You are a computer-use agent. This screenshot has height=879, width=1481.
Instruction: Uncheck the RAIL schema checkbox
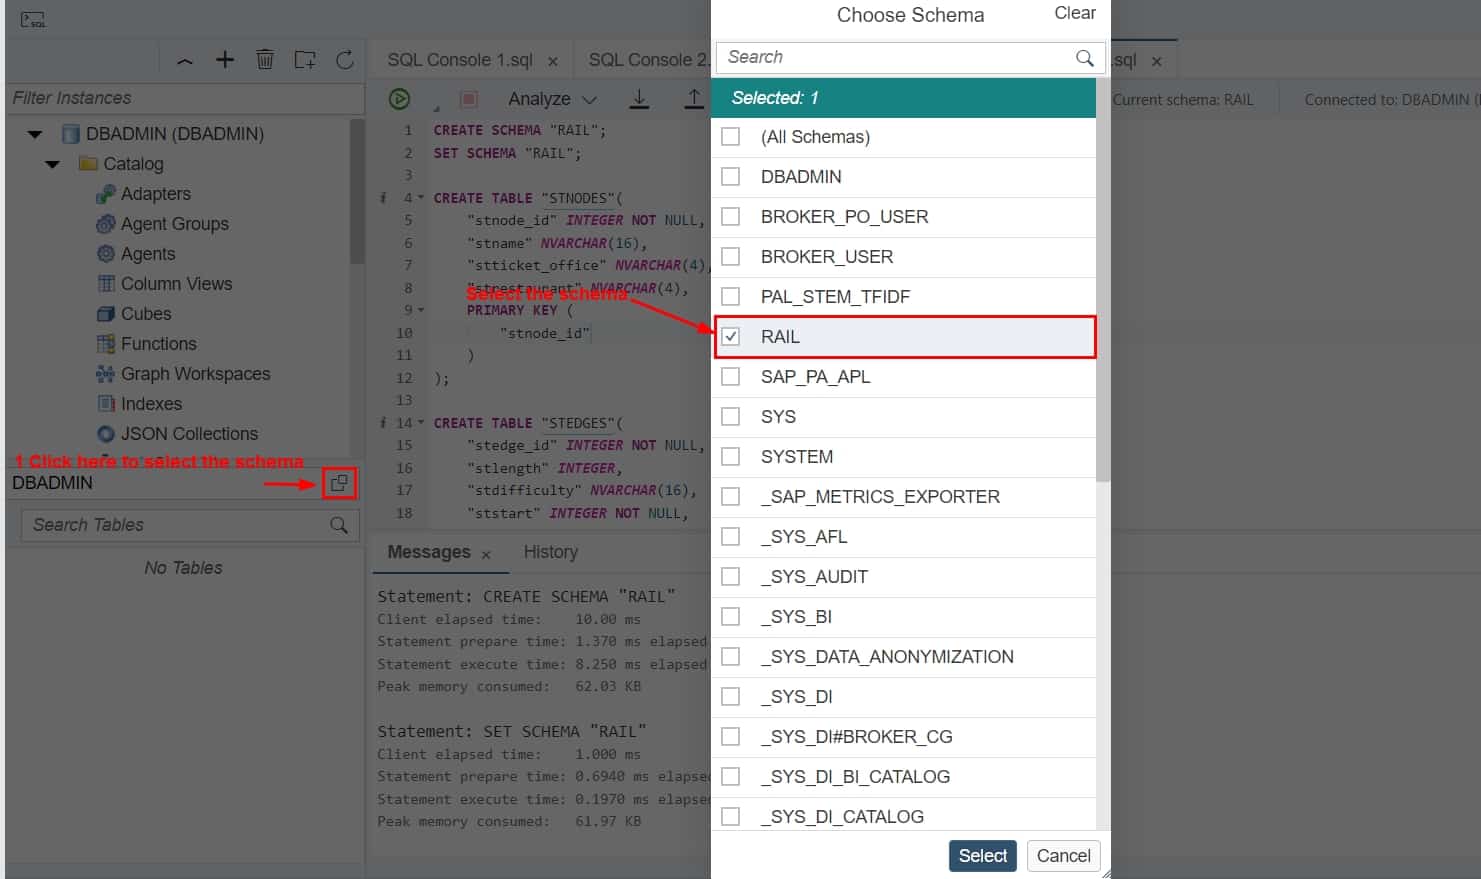[x=730, y=337]
